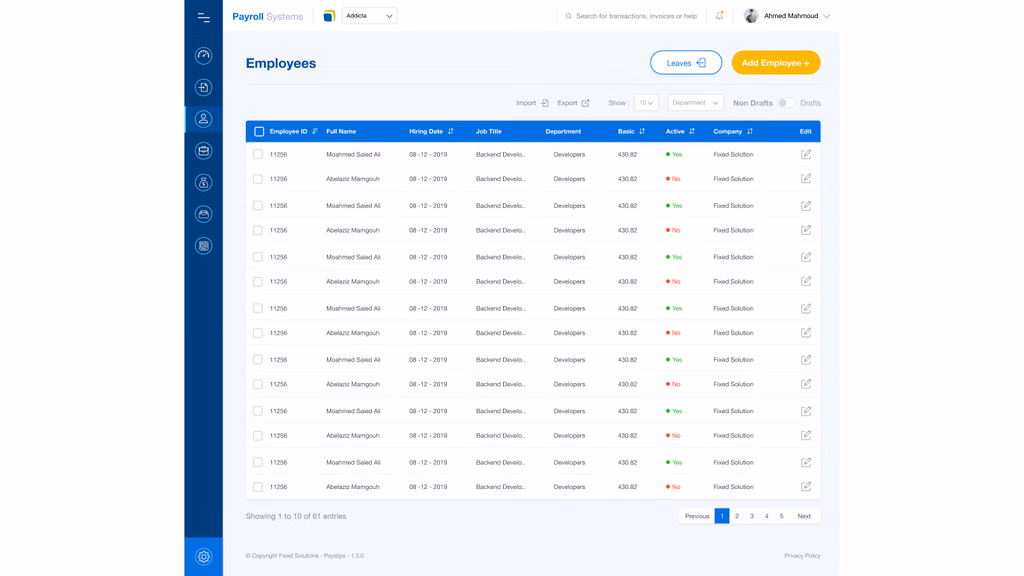Screen dimensions: 1024x576
Task: Click the briefcase icon in sidebar
Action: point(203,151)
